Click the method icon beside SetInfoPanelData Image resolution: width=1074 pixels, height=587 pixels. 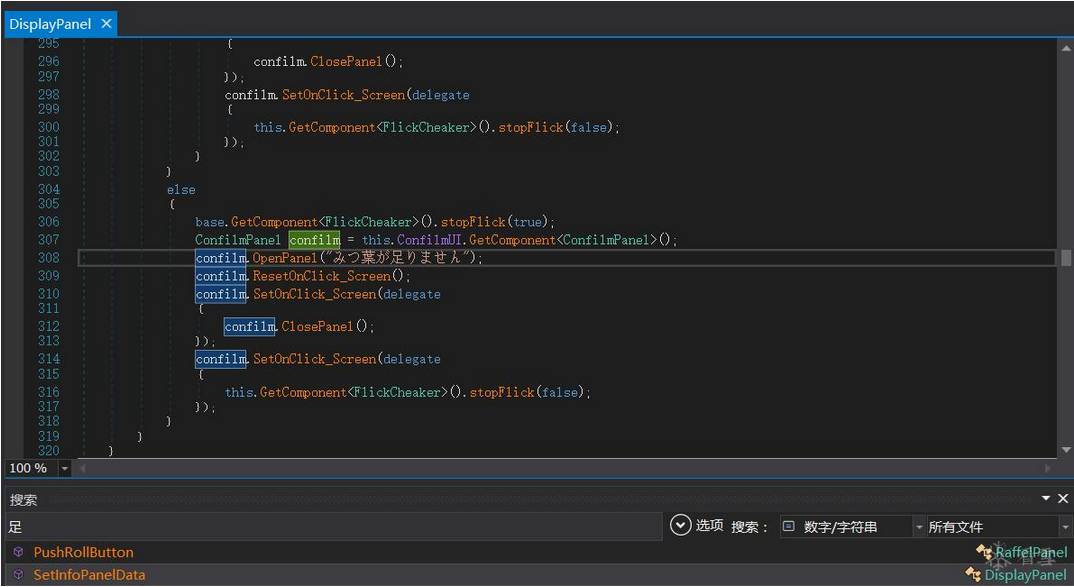18,575
